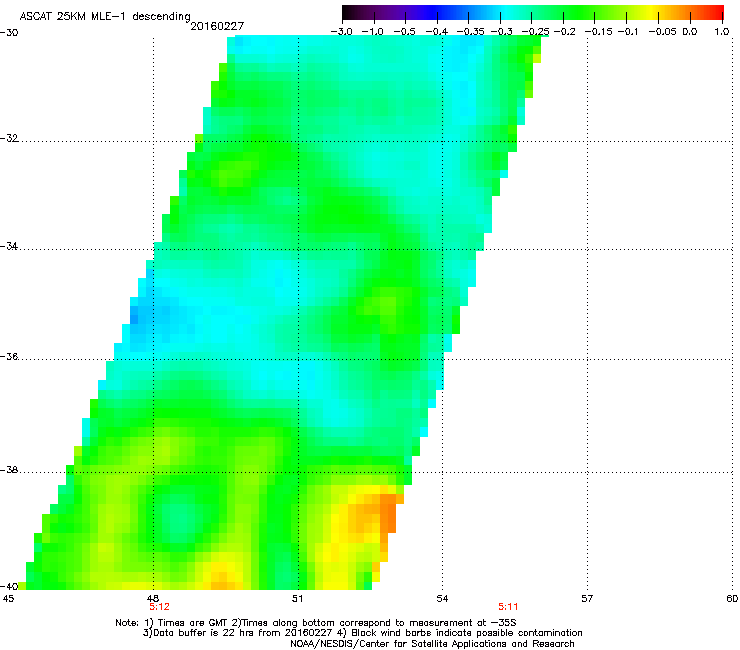Click the date label "20160227" under the title
Viewport: 740px width, 650px height.
point(217,26)
